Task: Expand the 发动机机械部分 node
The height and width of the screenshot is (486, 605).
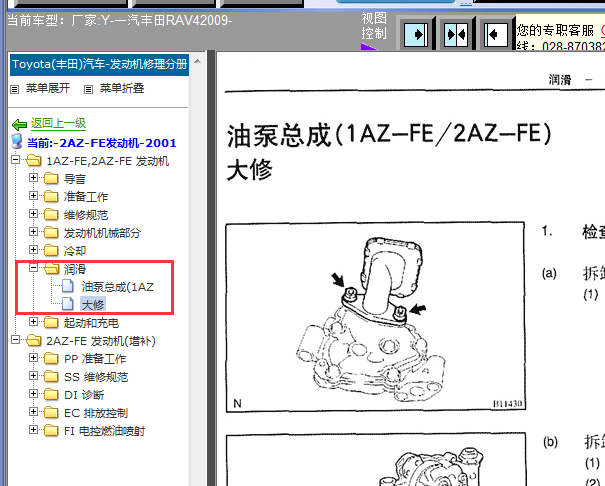Action: (34, 231)
